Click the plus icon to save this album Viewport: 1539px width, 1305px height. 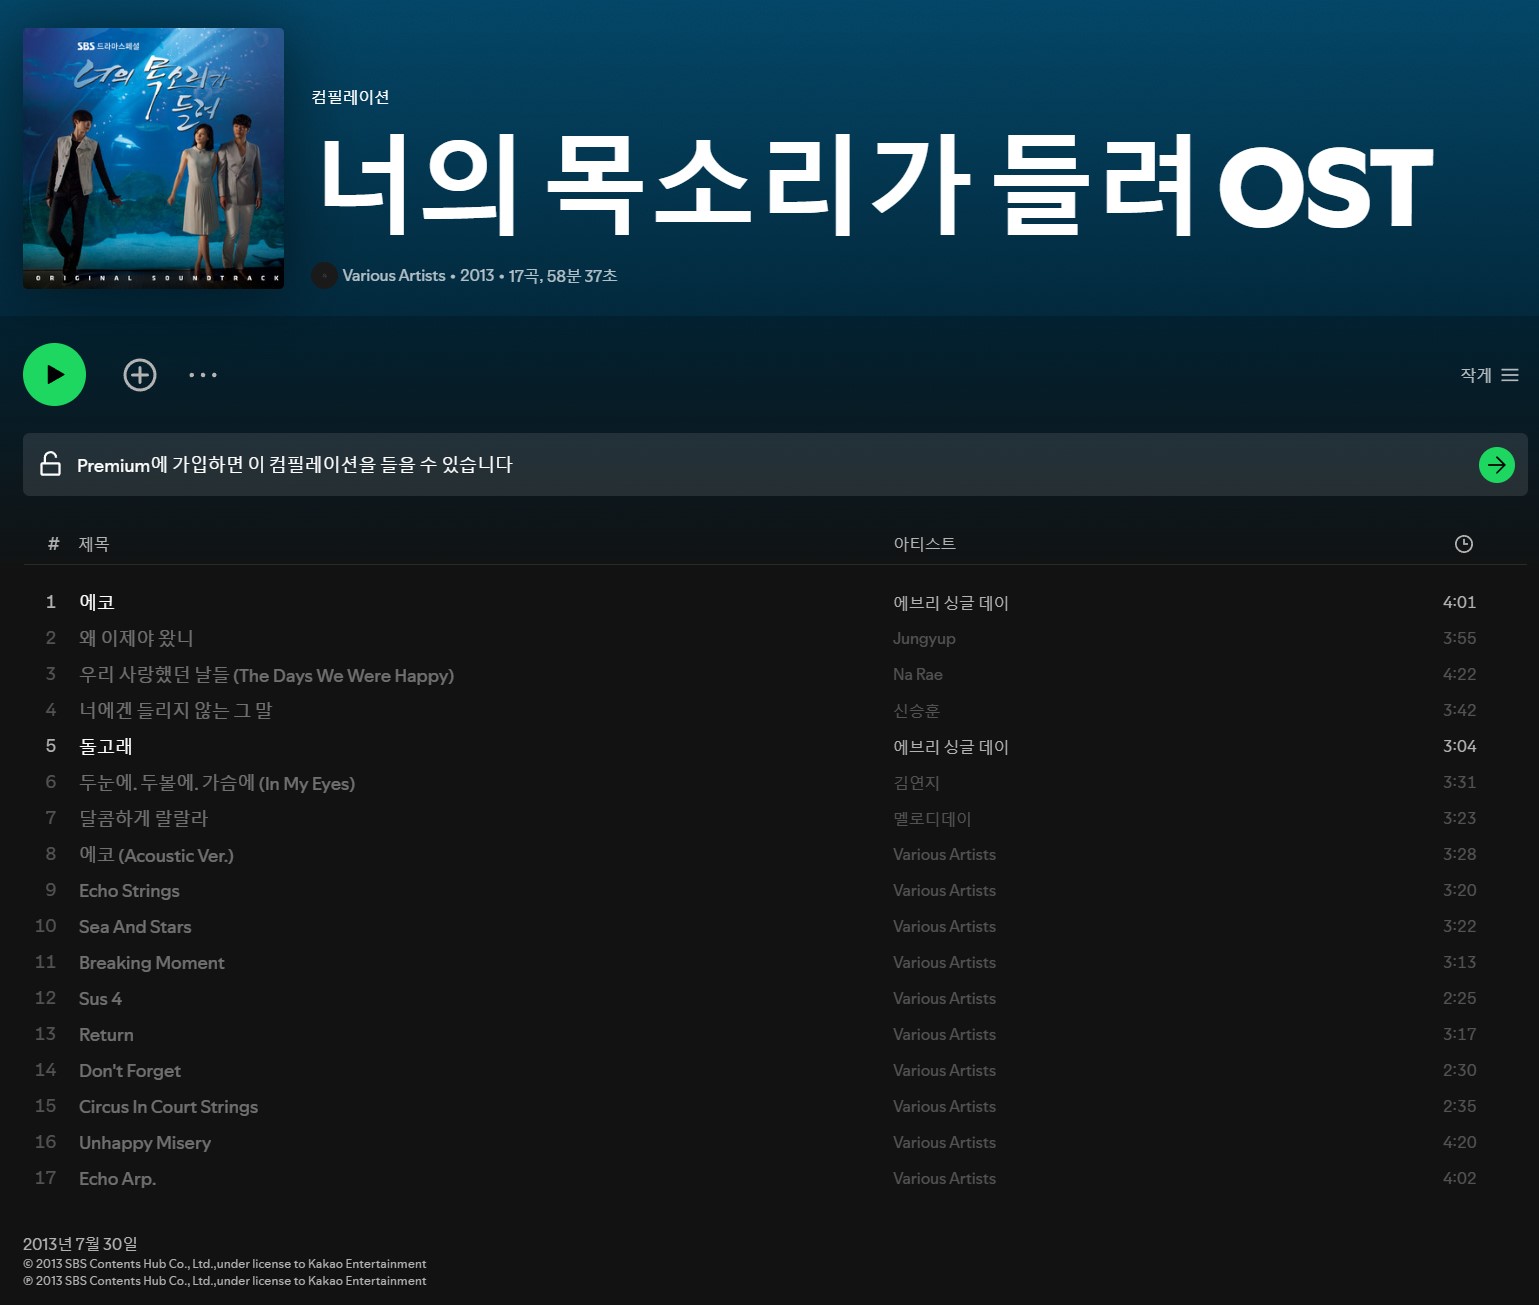(139, 374)
